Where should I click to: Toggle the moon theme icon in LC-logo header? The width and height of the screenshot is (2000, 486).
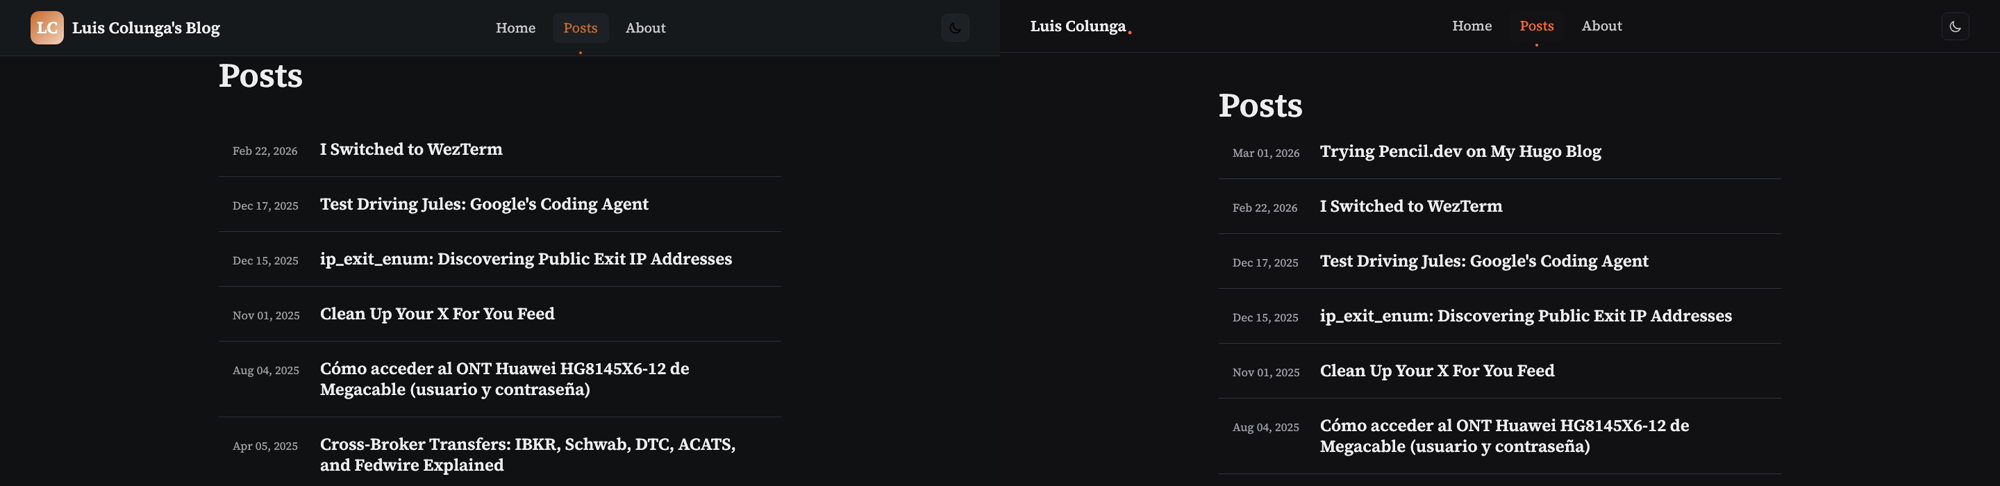pos(955,28)
